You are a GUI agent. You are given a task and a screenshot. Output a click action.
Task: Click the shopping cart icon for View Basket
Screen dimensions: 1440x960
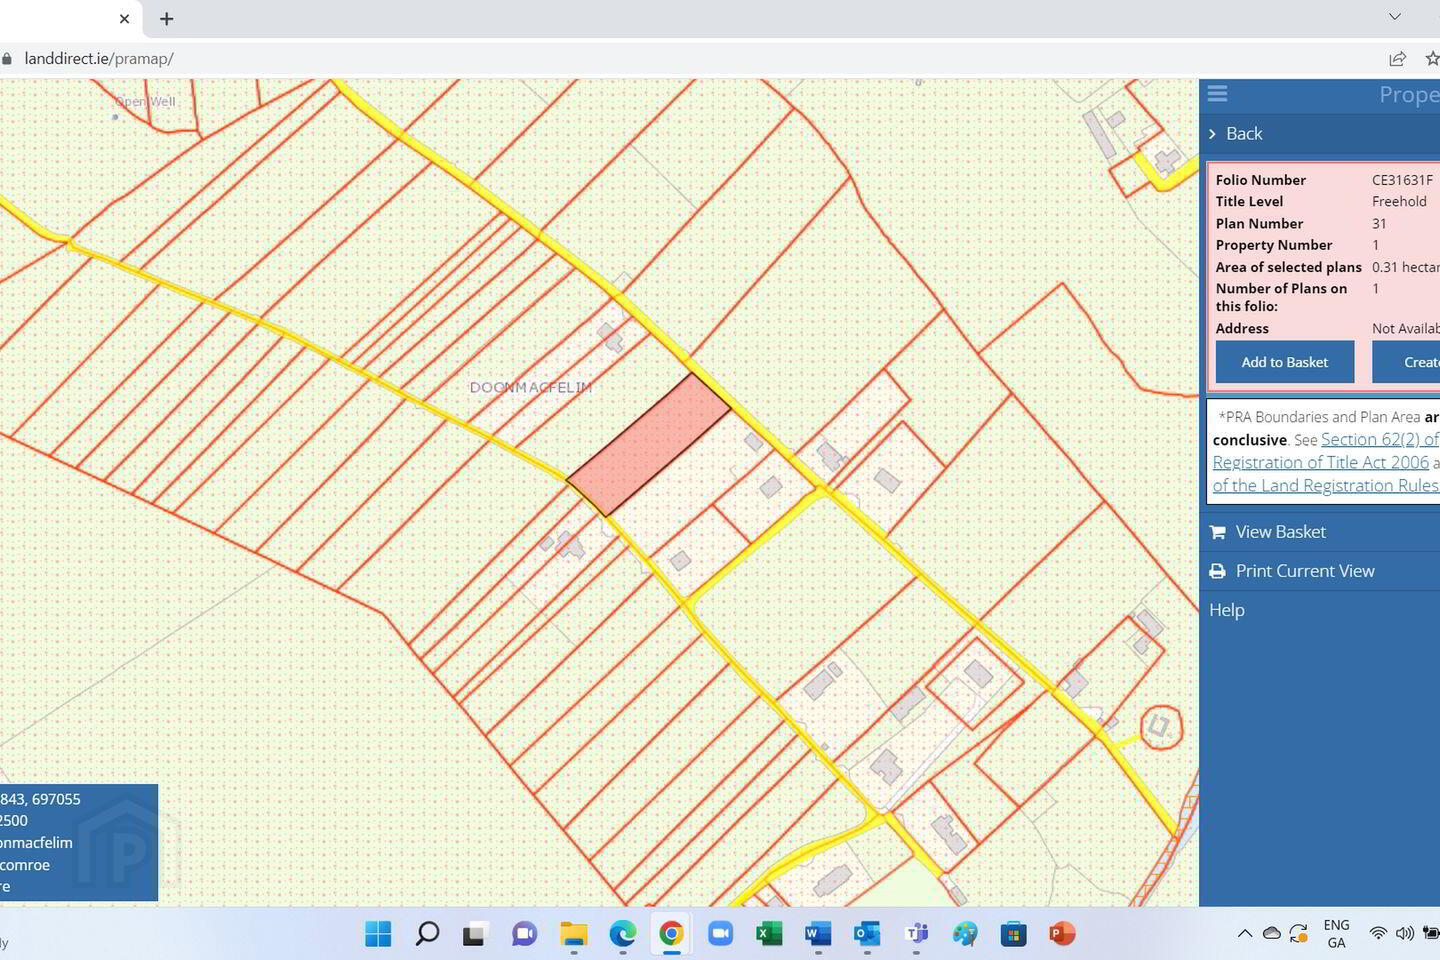(1217, 532)
